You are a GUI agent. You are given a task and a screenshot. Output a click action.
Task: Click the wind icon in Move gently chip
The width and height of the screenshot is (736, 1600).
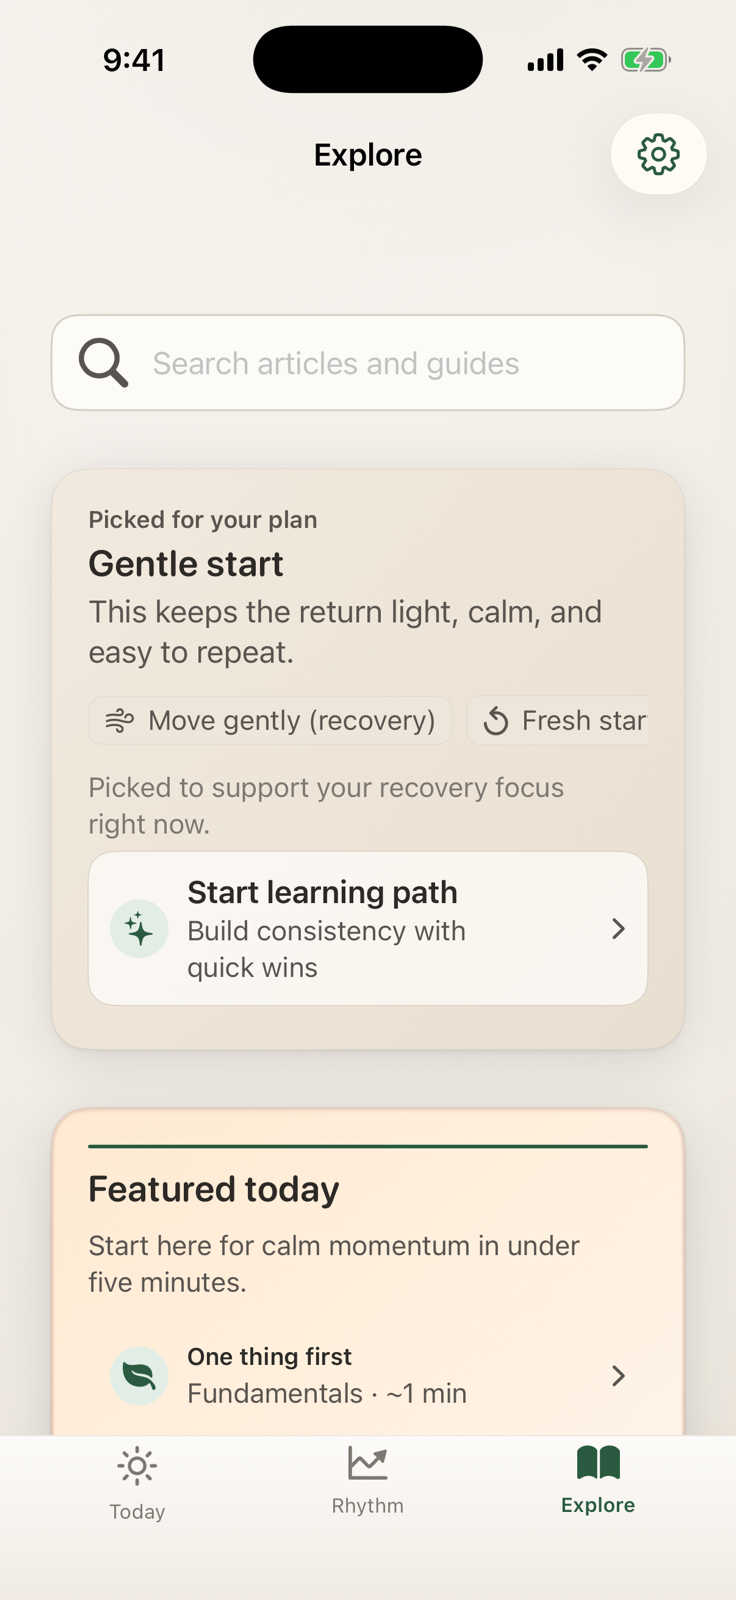tap(119, 720)
